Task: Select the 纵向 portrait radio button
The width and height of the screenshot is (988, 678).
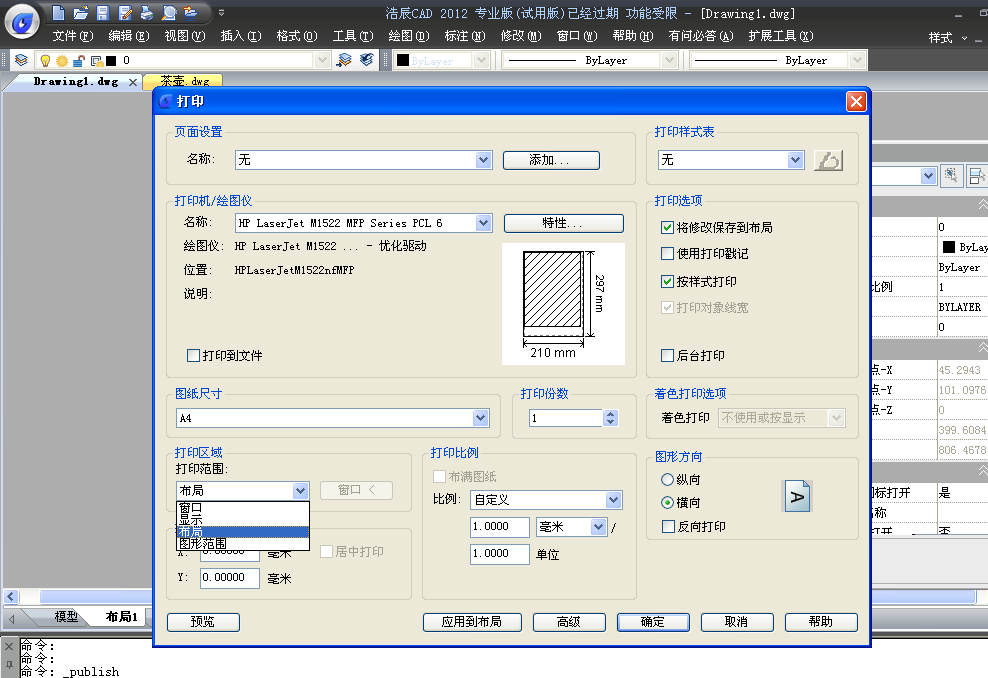Action: tap(668, 480)
